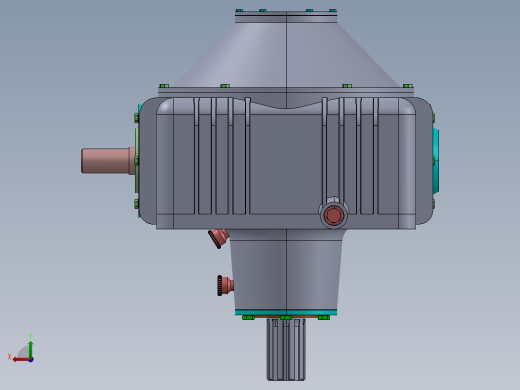Select the round red plug on housing front
This screenshot has width=520, height=390.
tap(334, 215)
